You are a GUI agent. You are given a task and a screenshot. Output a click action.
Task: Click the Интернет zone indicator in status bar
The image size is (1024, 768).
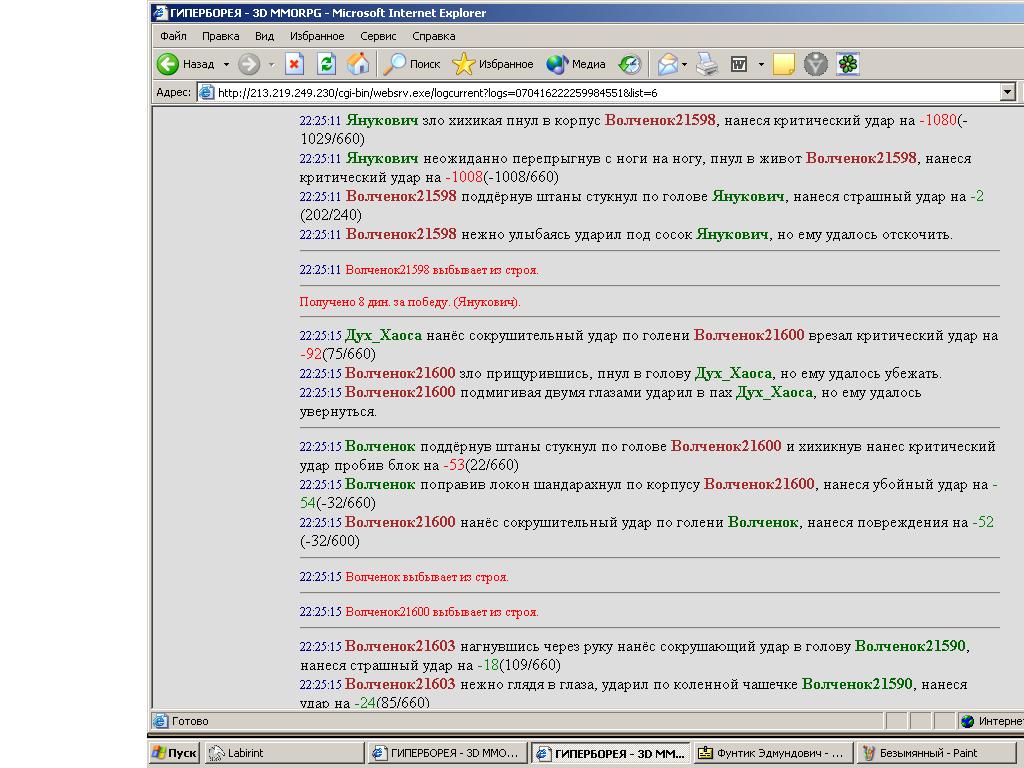pyautogui.click(x=992, y=721)
